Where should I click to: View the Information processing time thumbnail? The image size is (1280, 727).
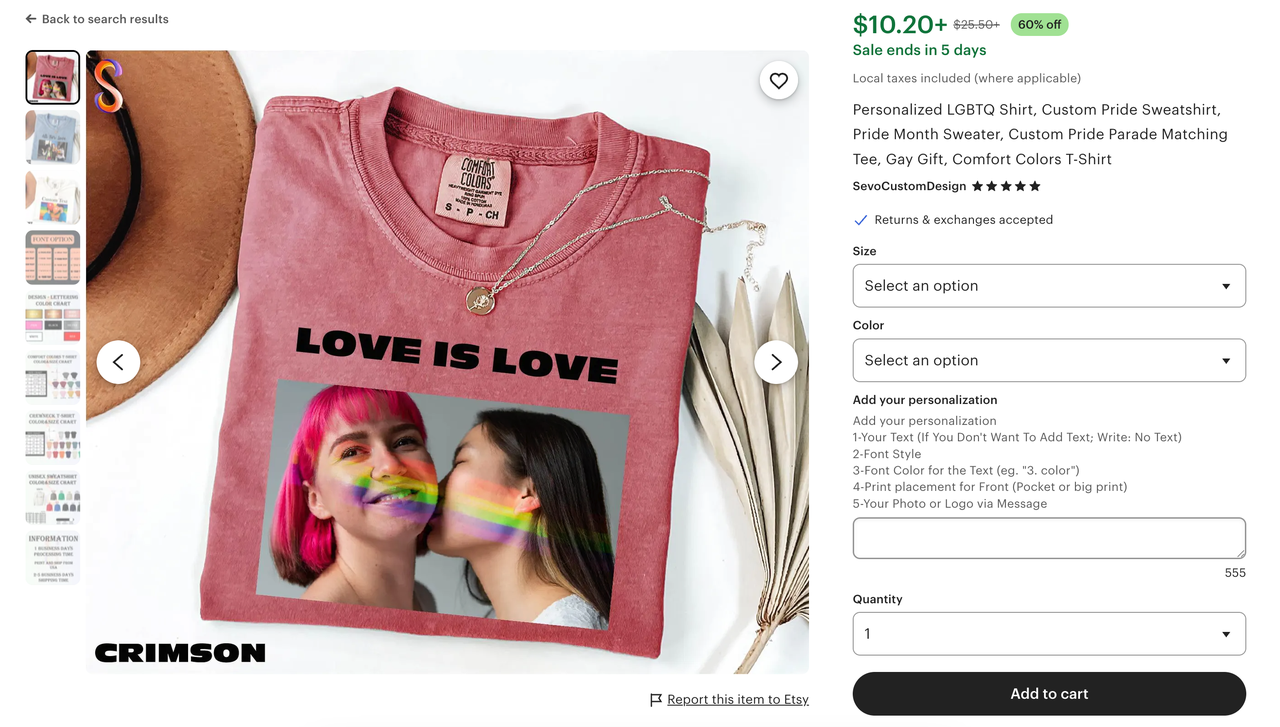coord(53,558)
